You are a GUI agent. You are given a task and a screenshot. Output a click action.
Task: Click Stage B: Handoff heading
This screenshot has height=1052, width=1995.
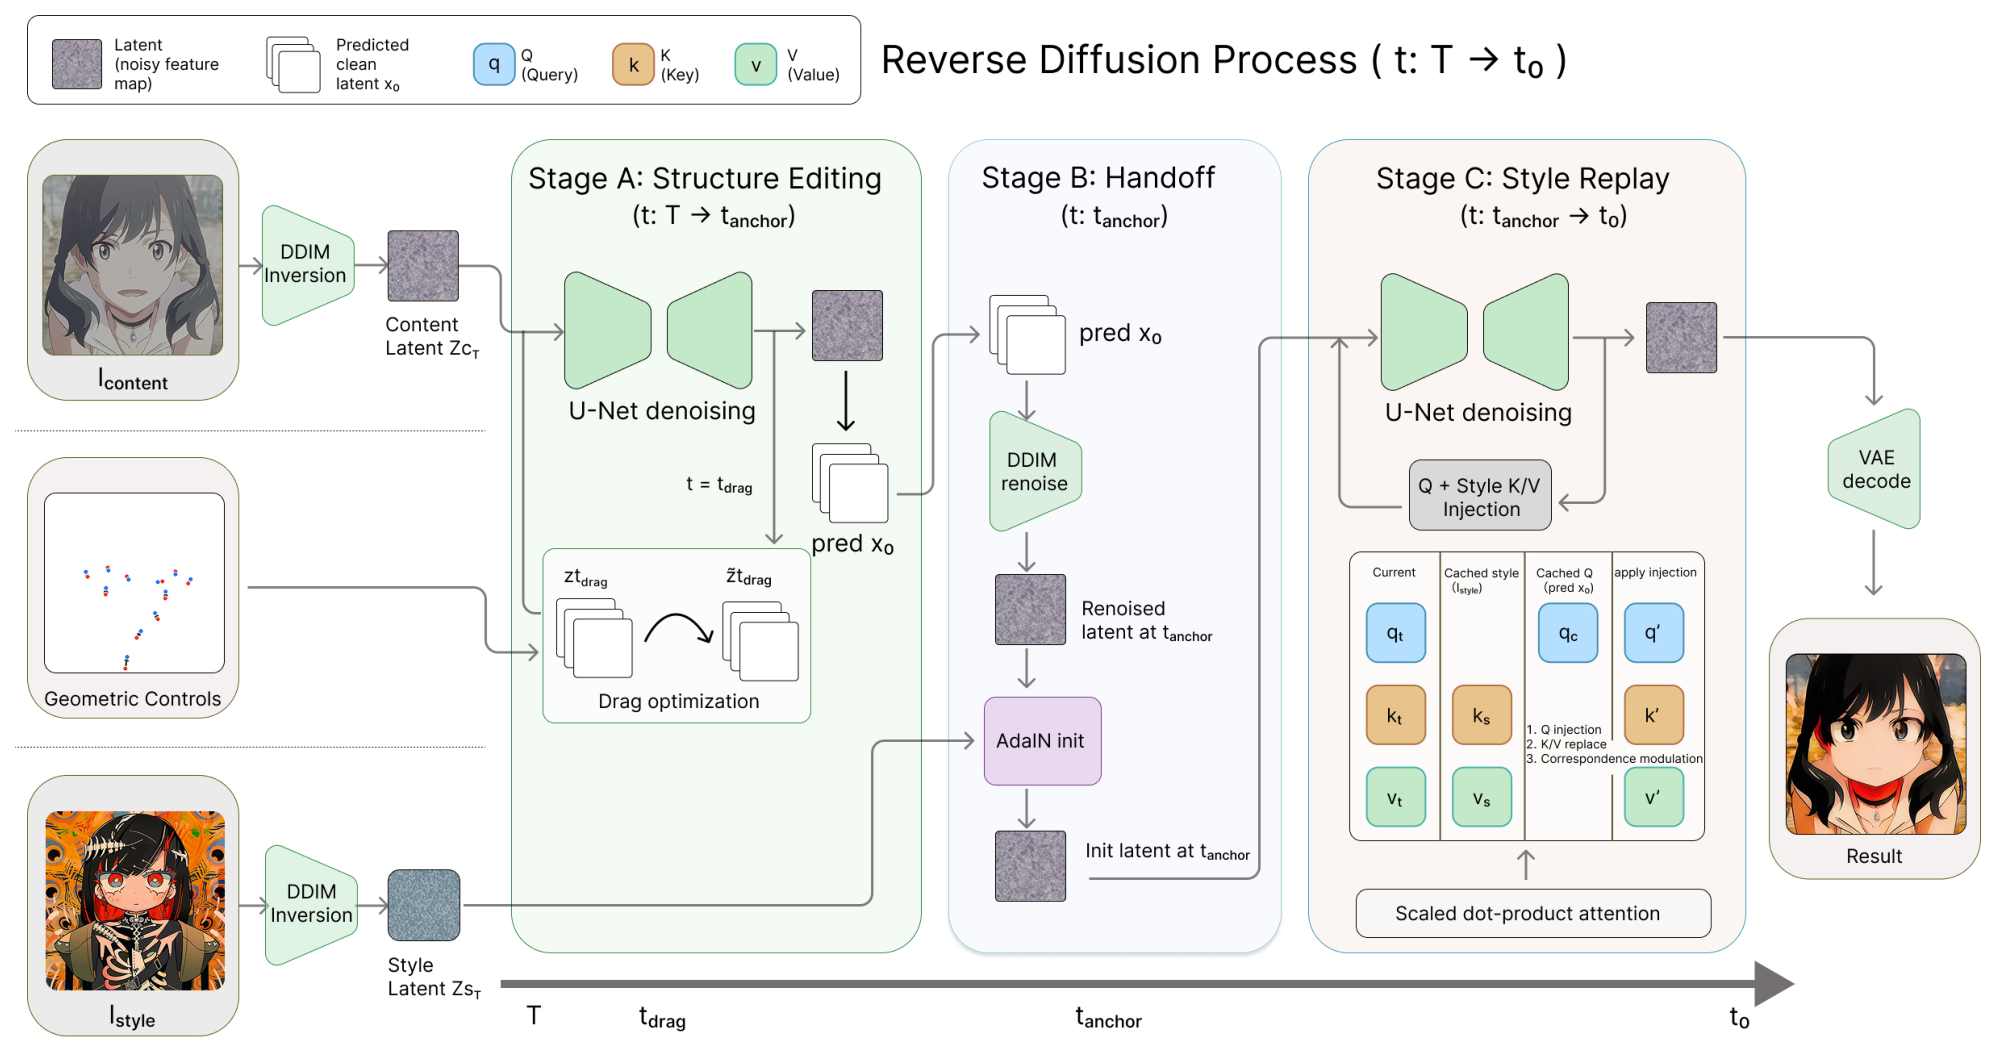tap(1098, 178)
